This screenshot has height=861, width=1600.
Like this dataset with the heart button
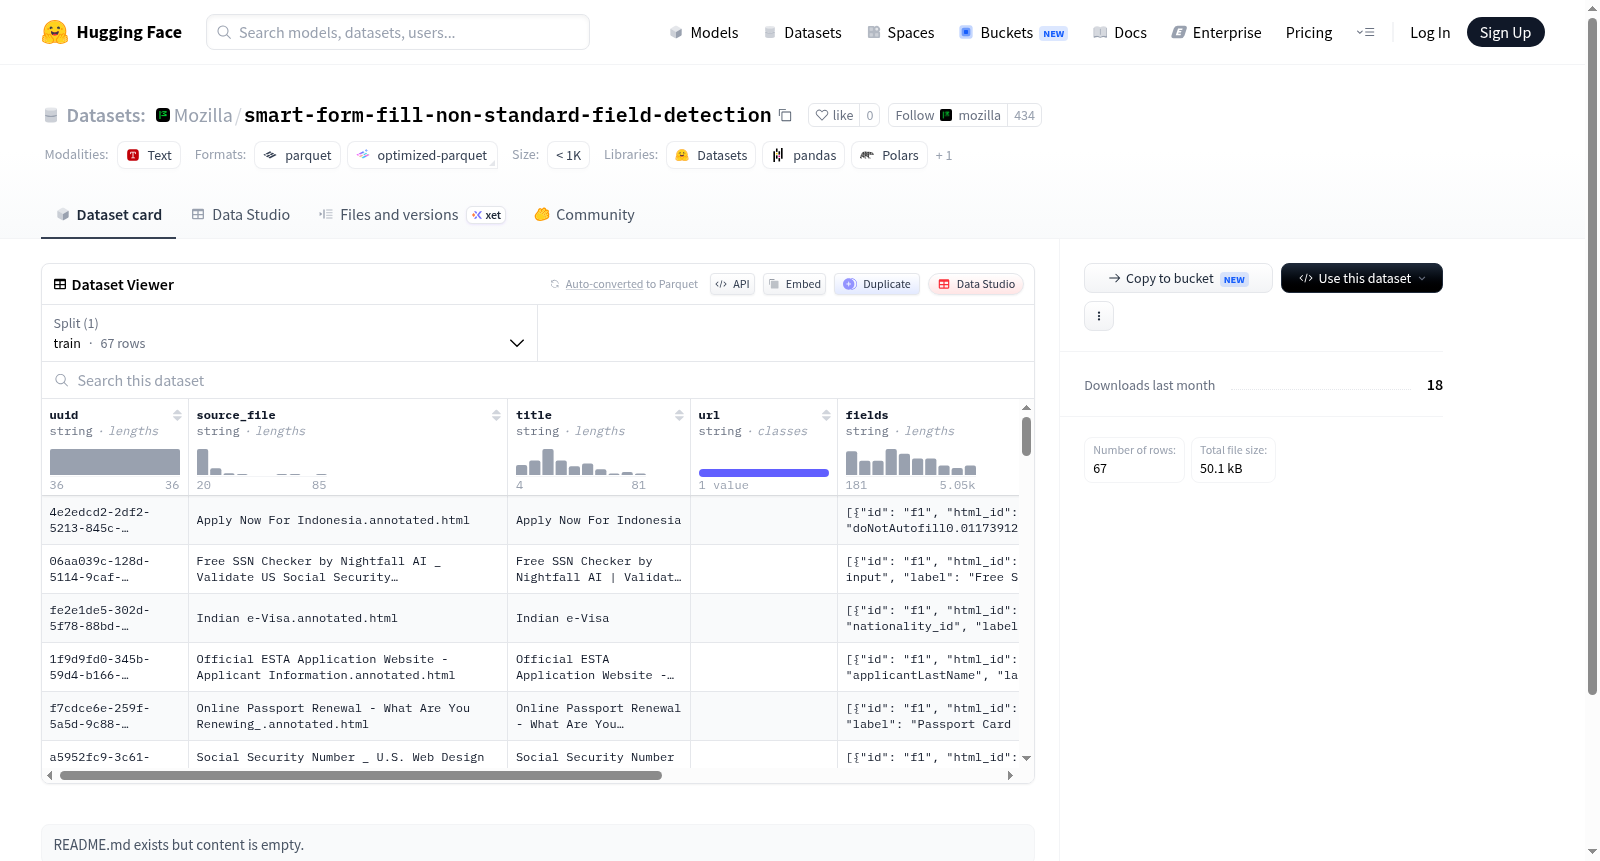(x=834, y=115)
